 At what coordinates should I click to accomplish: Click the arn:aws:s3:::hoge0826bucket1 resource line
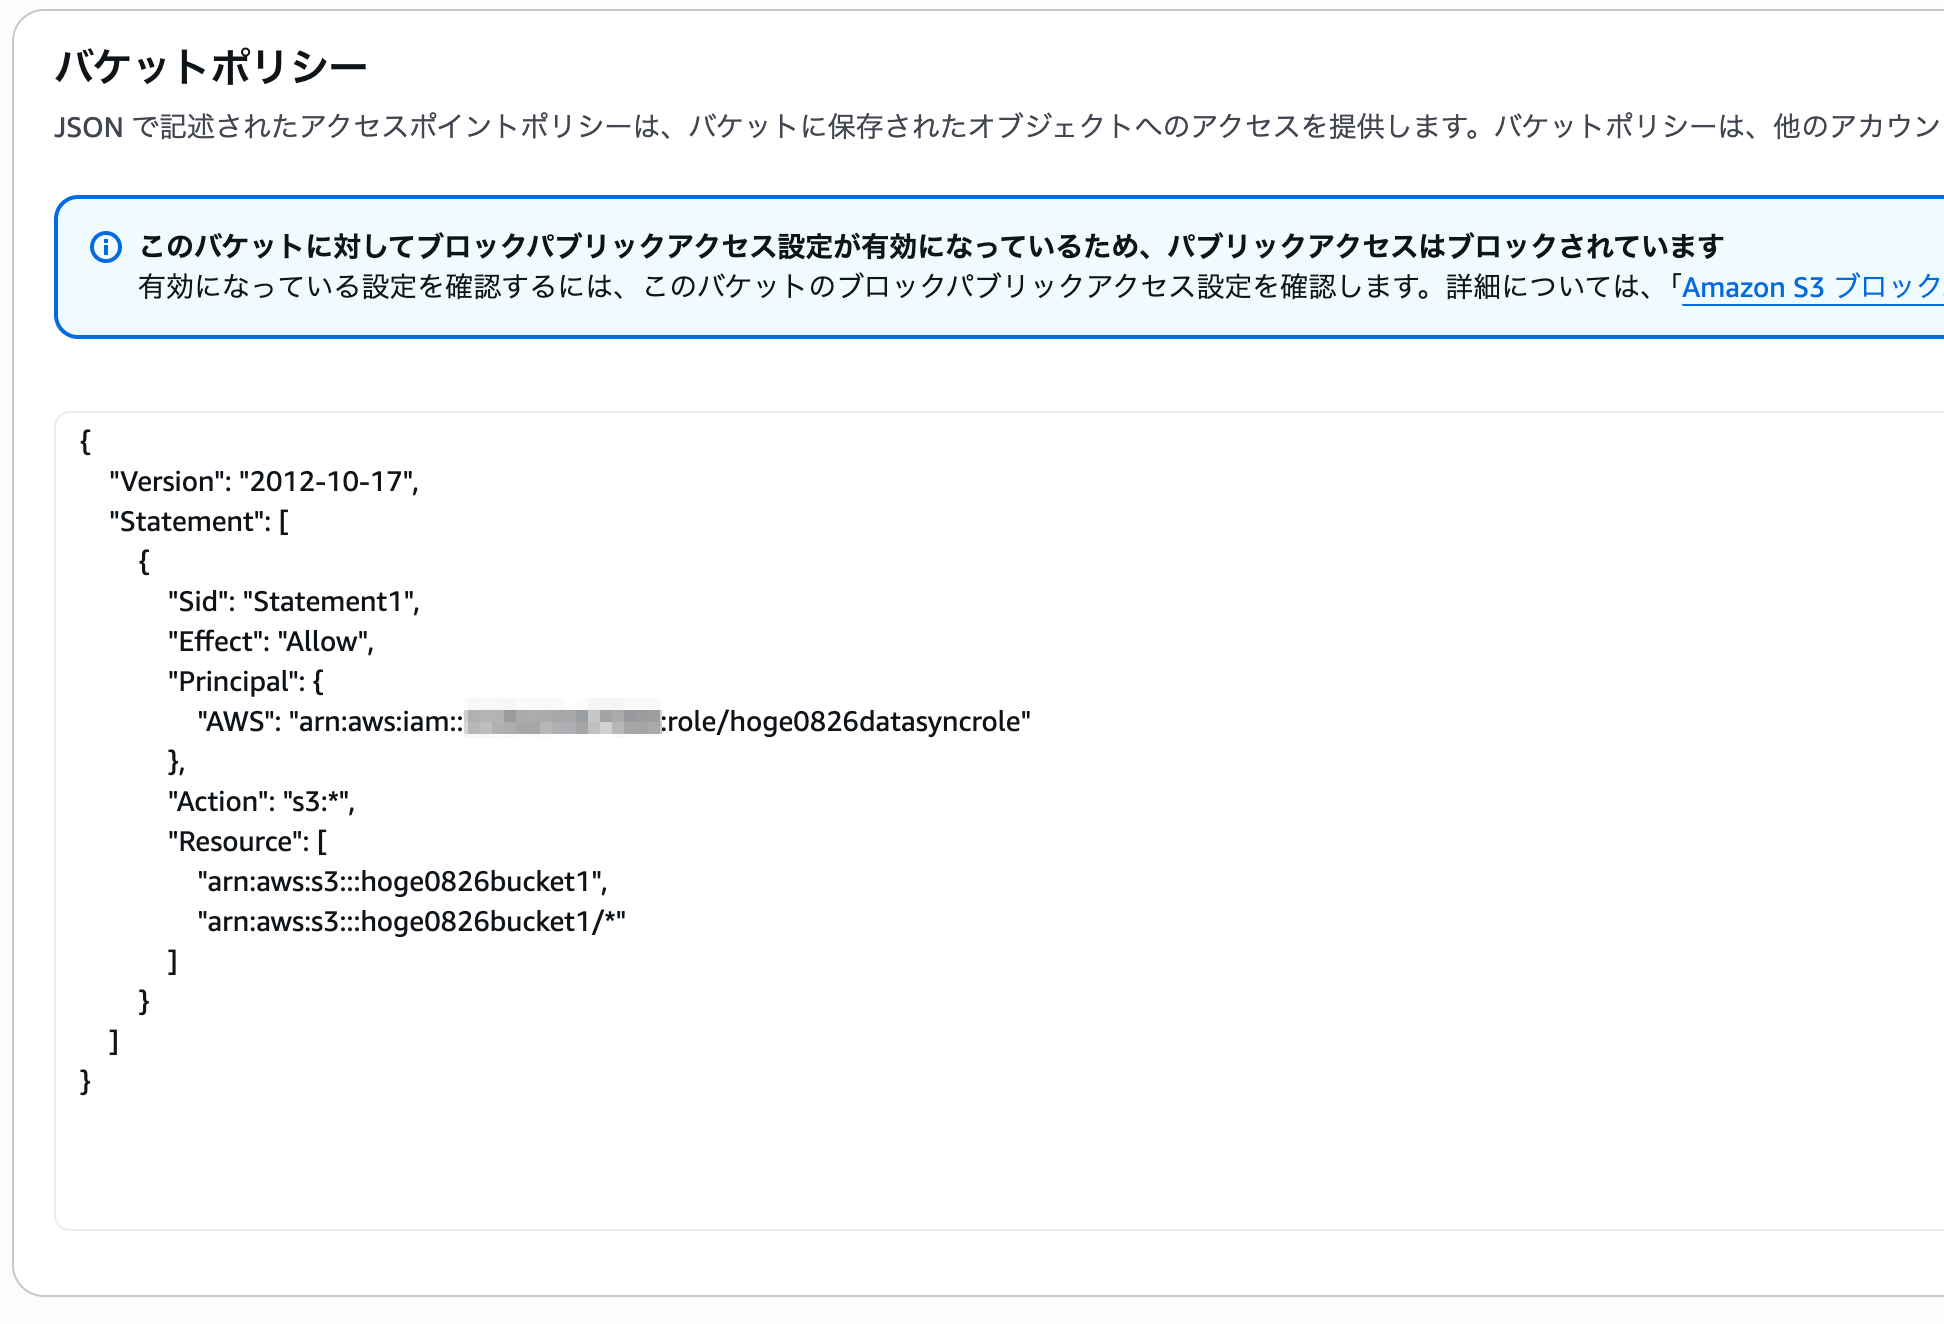point(402,882)
